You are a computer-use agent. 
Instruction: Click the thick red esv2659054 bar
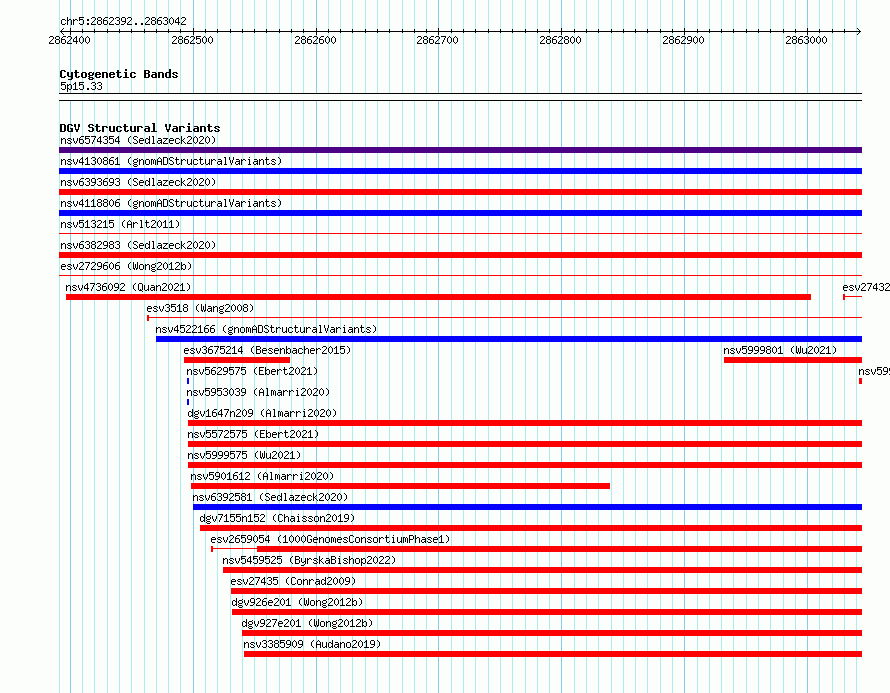(560, 549)
